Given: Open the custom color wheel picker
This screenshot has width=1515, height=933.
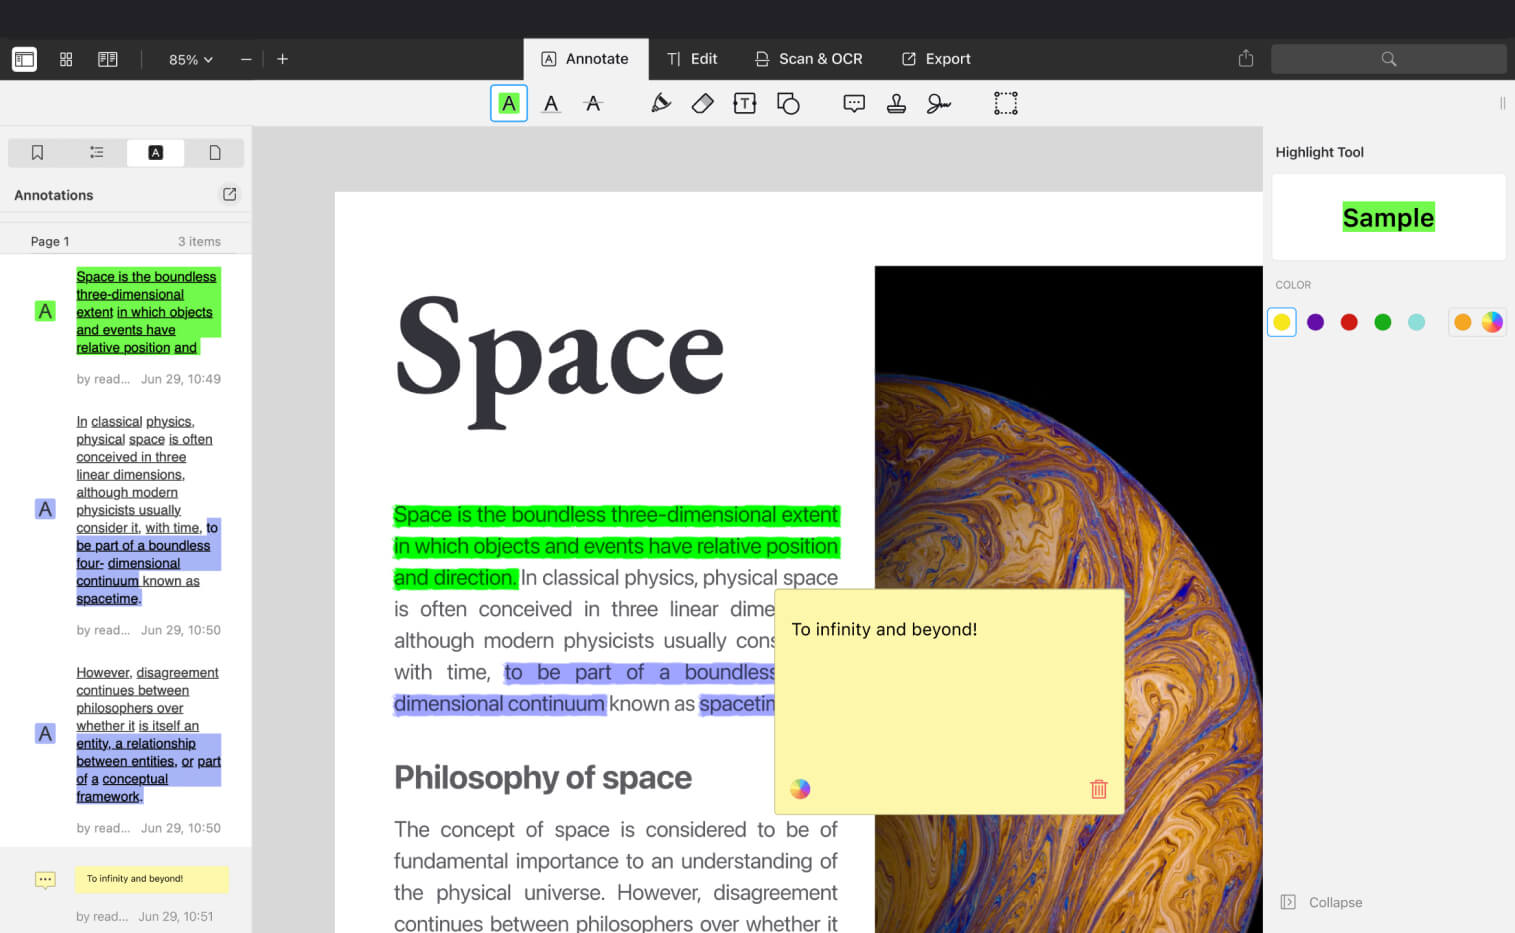Looking at the screenshot, I should pyautogui.click(x=1492, y=322).
